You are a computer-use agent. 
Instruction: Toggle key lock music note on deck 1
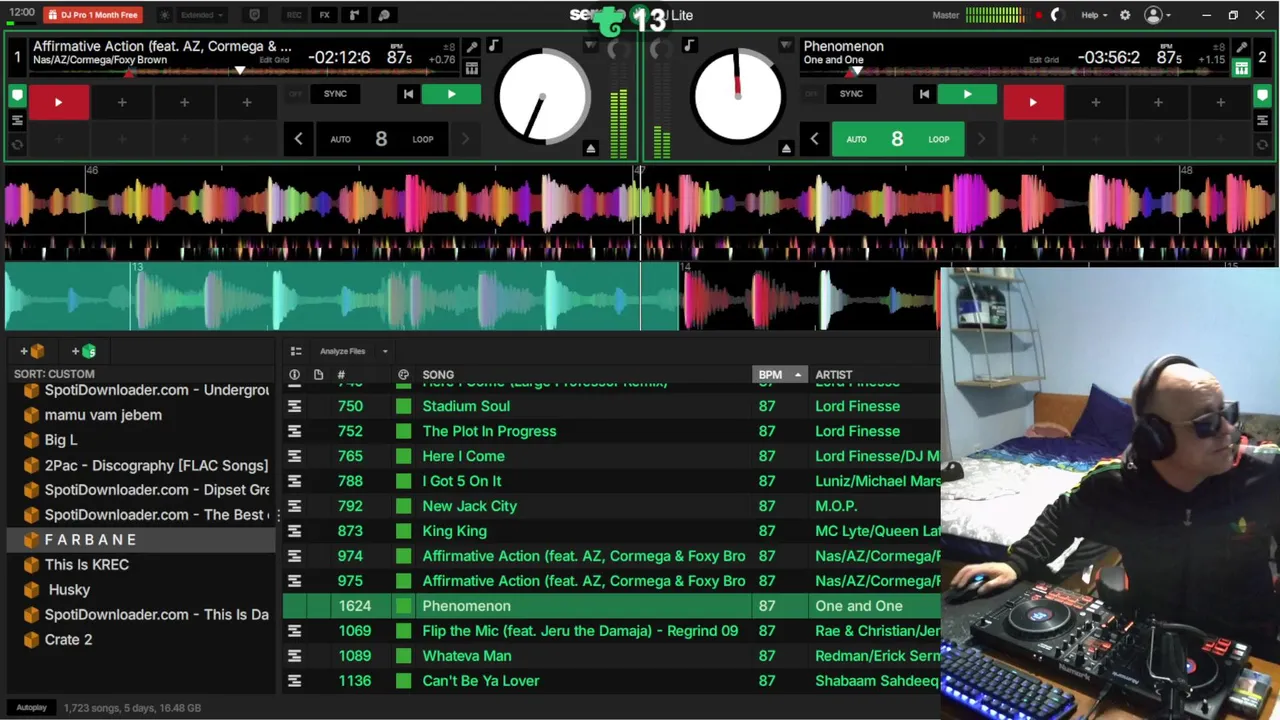[x=493, y=46]
